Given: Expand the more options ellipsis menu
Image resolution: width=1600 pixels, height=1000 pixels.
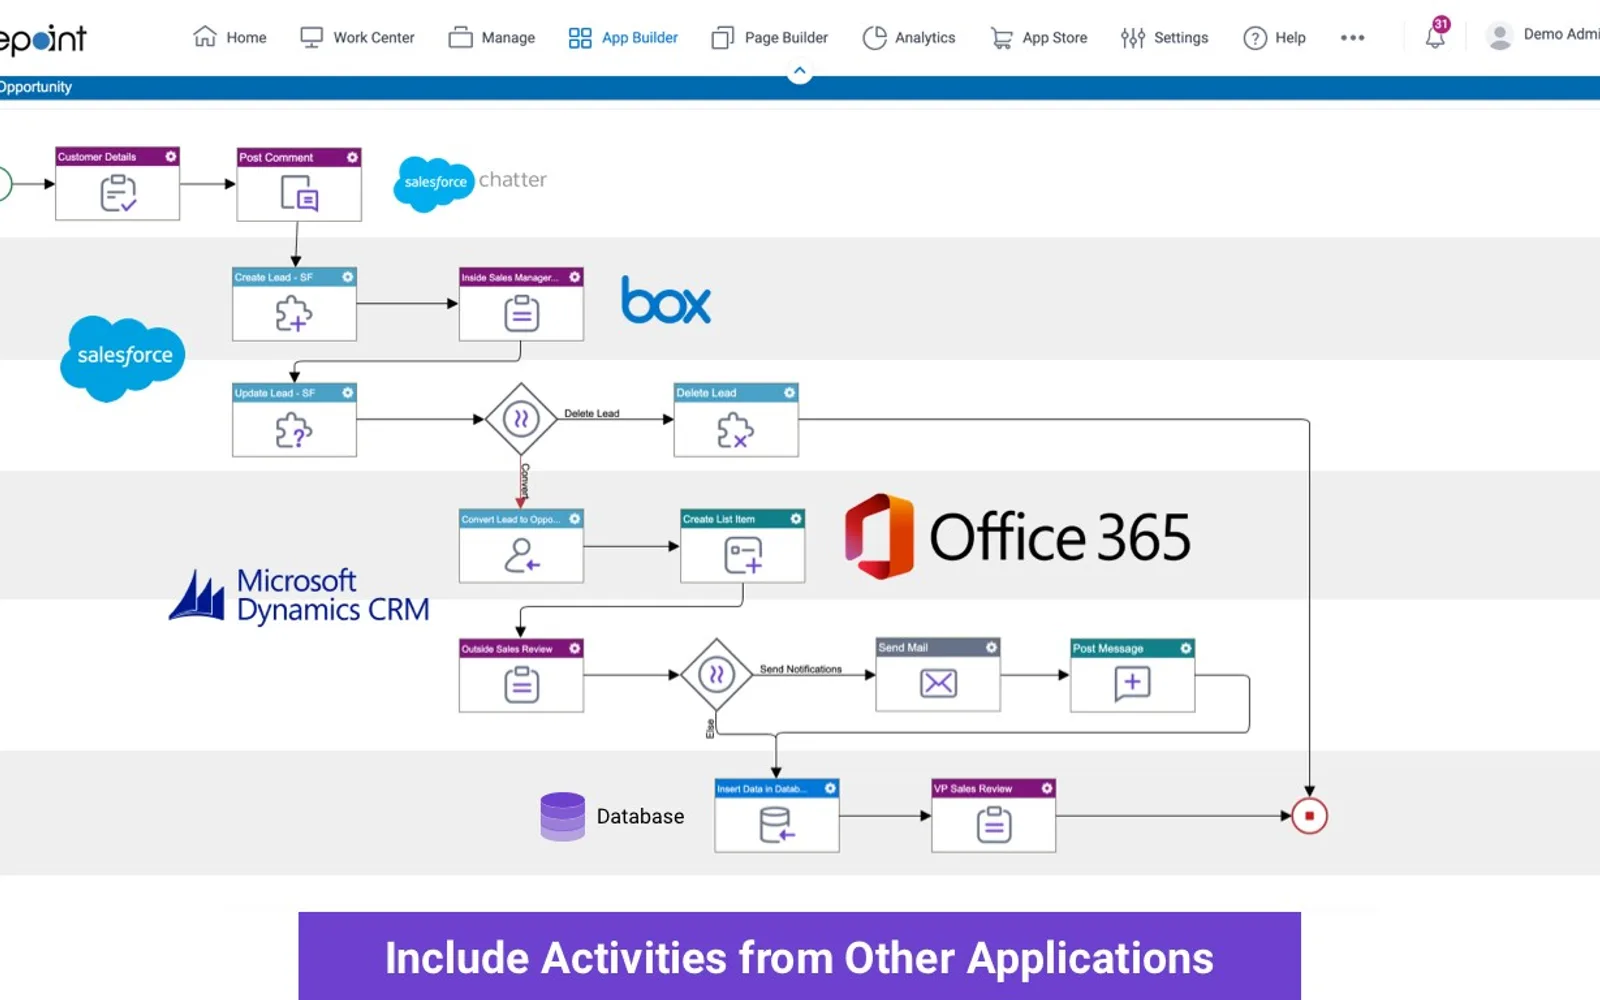Looking at the screenshot, I should pos(1352,38).
